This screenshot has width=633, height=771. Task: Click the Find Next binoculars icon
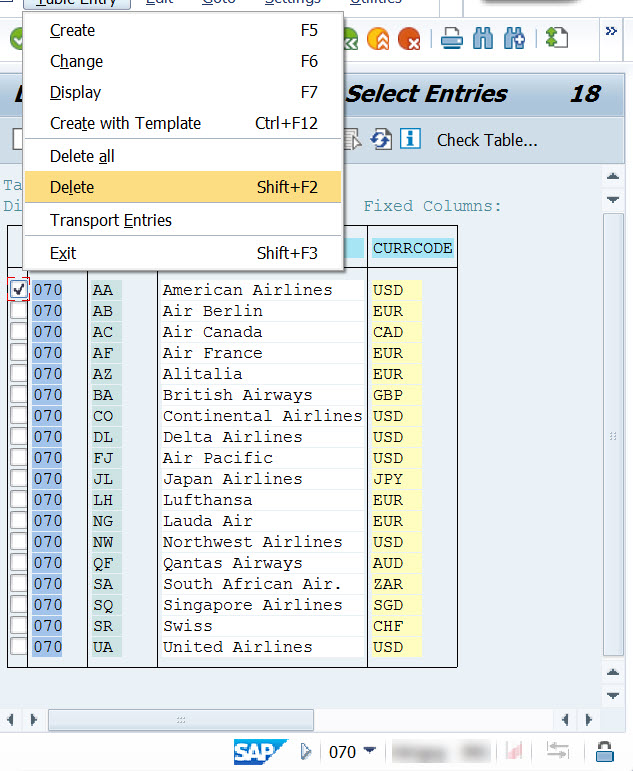(514, 39)
